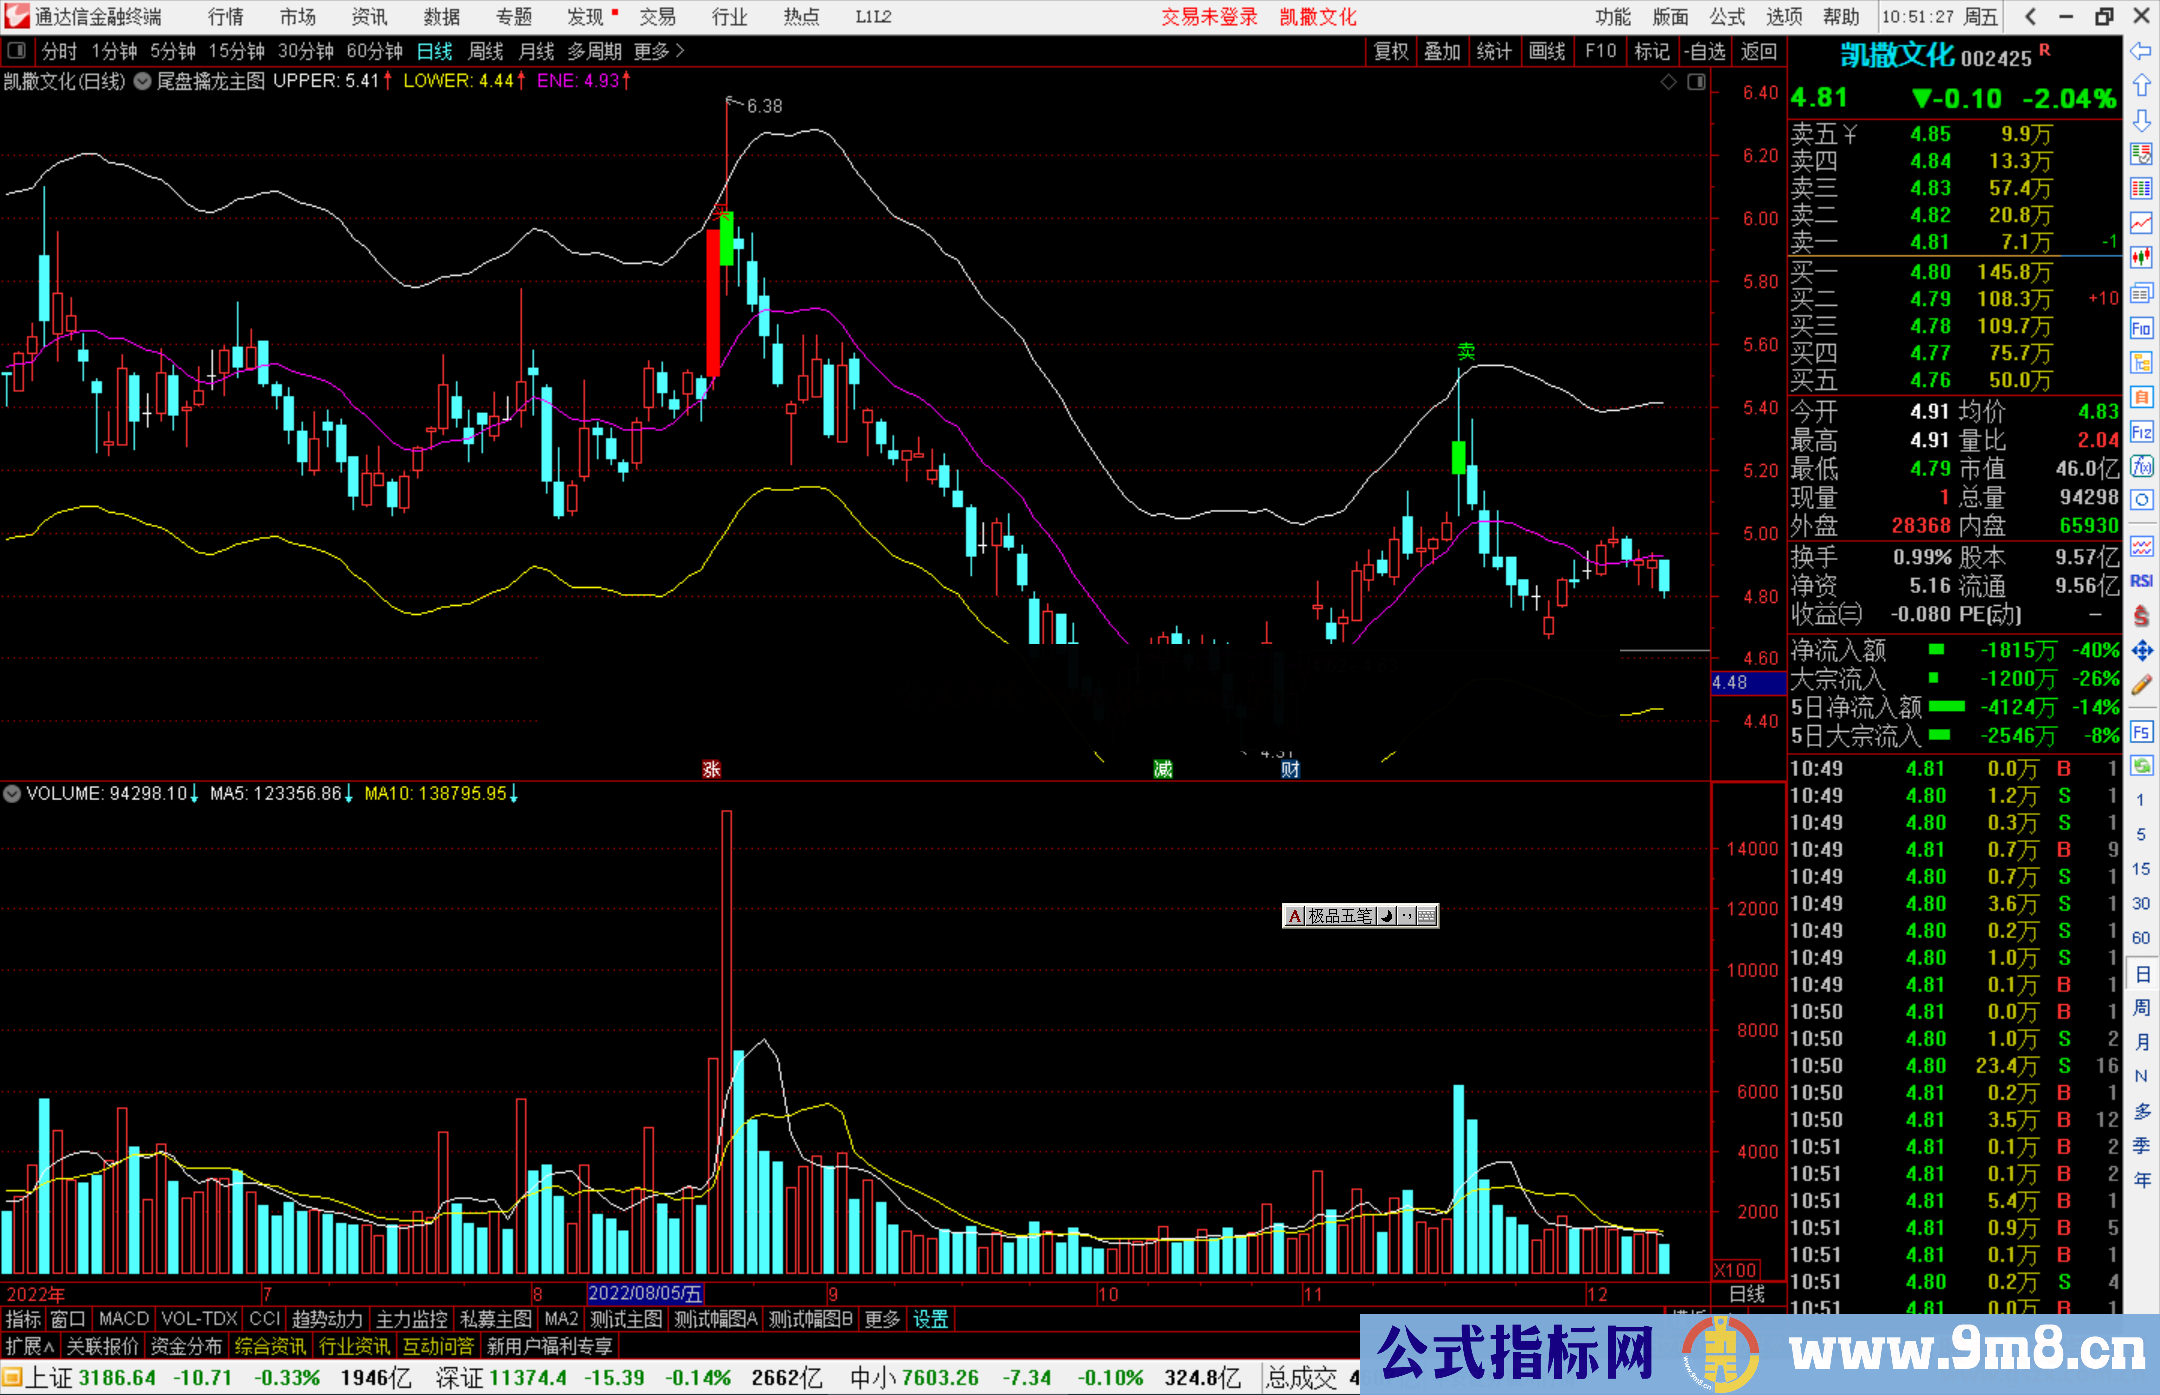Click the f(x) formula icon
Screen dimensions: 2160x1395
tap(2141, 466)
